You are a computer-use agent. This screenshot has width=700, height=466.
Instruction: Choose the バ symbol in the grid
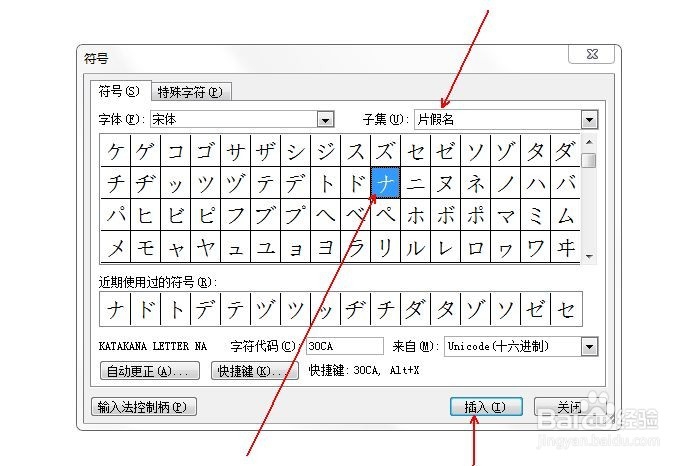565,183
